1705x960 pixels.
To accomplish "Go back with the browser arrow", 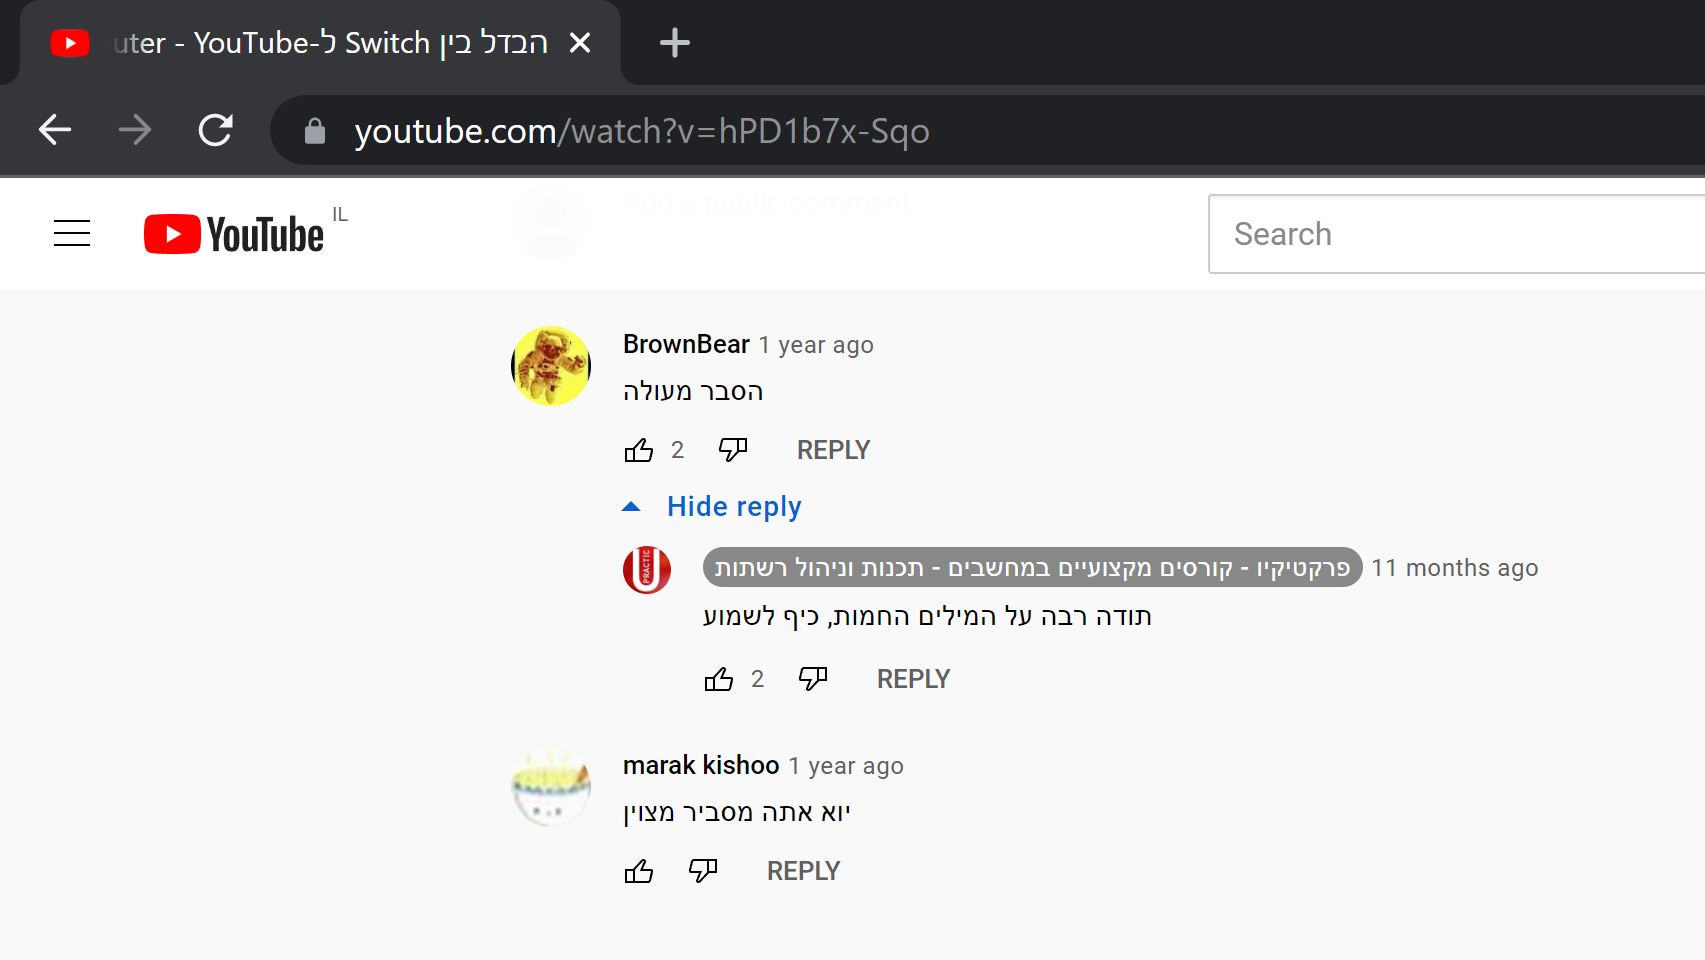I will [x=55, y=130].
